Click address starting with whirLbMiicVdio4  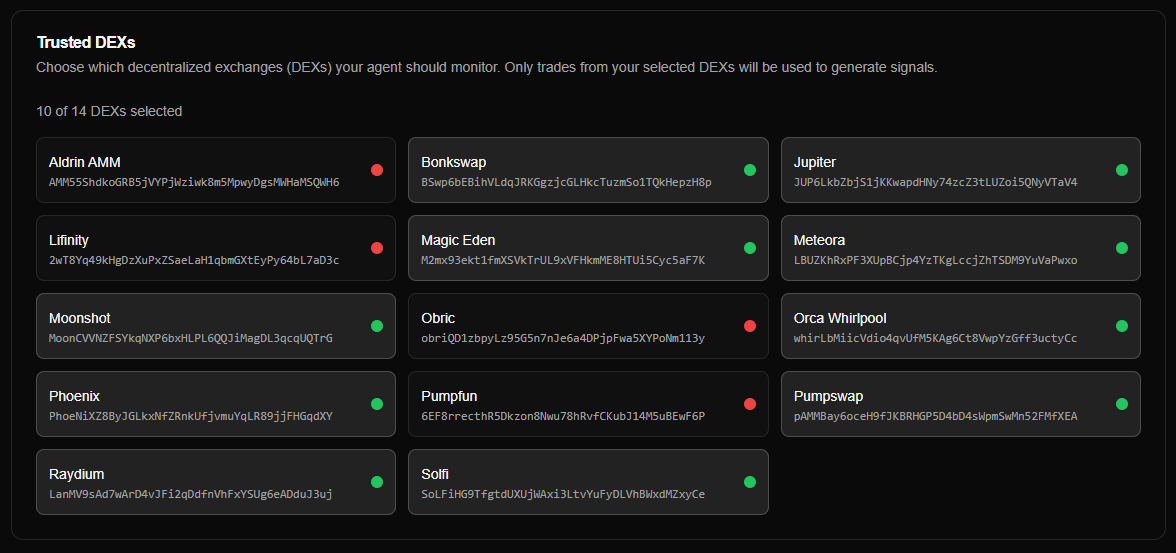click(x=935, y=338)
